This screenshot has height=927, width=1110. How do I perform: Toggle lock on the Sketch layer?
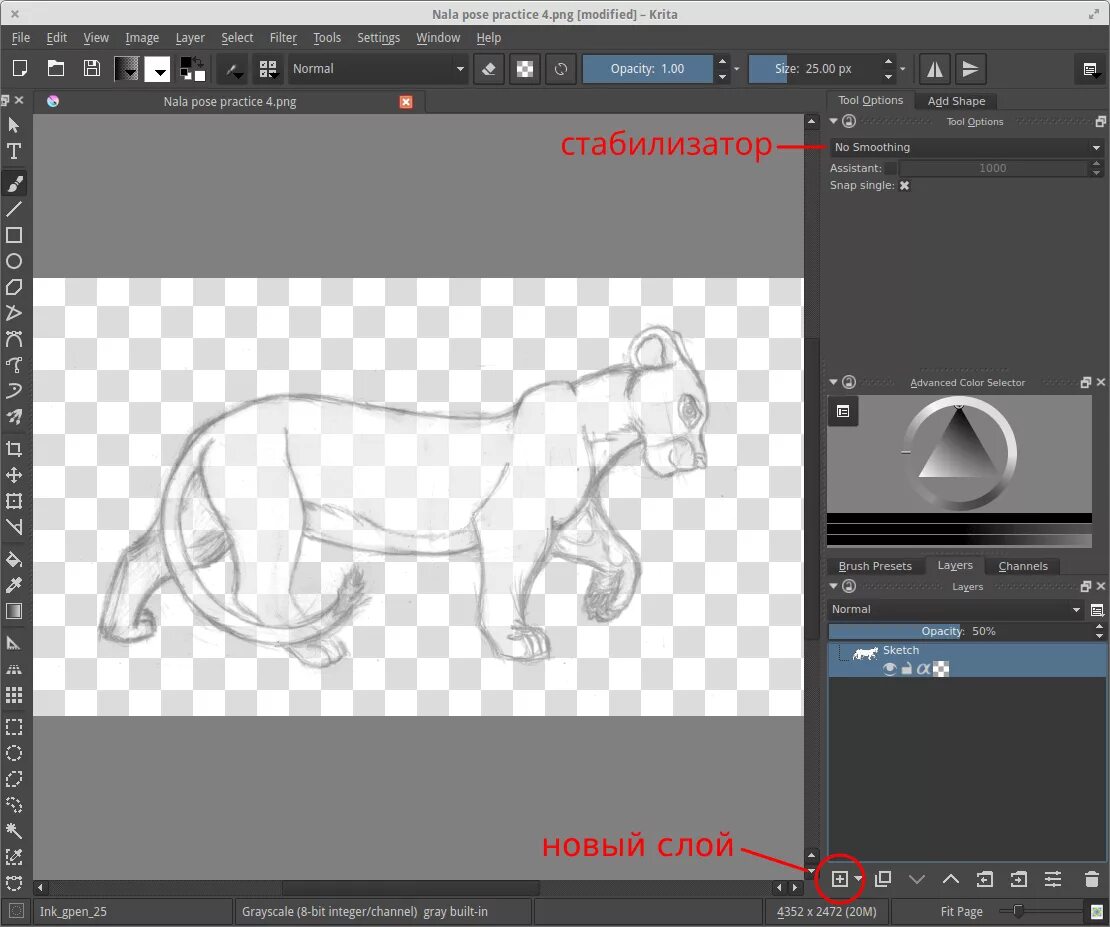tap(907, 669)
